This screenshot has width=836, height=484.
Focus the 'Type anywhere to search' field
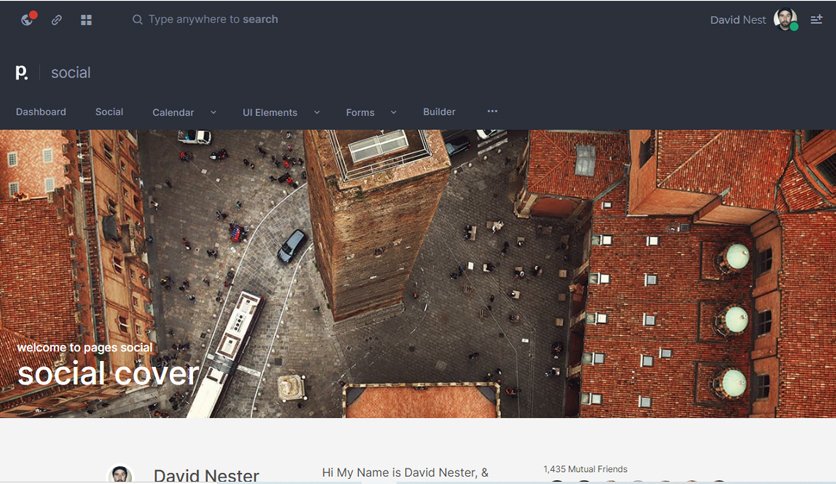[213, 19]
